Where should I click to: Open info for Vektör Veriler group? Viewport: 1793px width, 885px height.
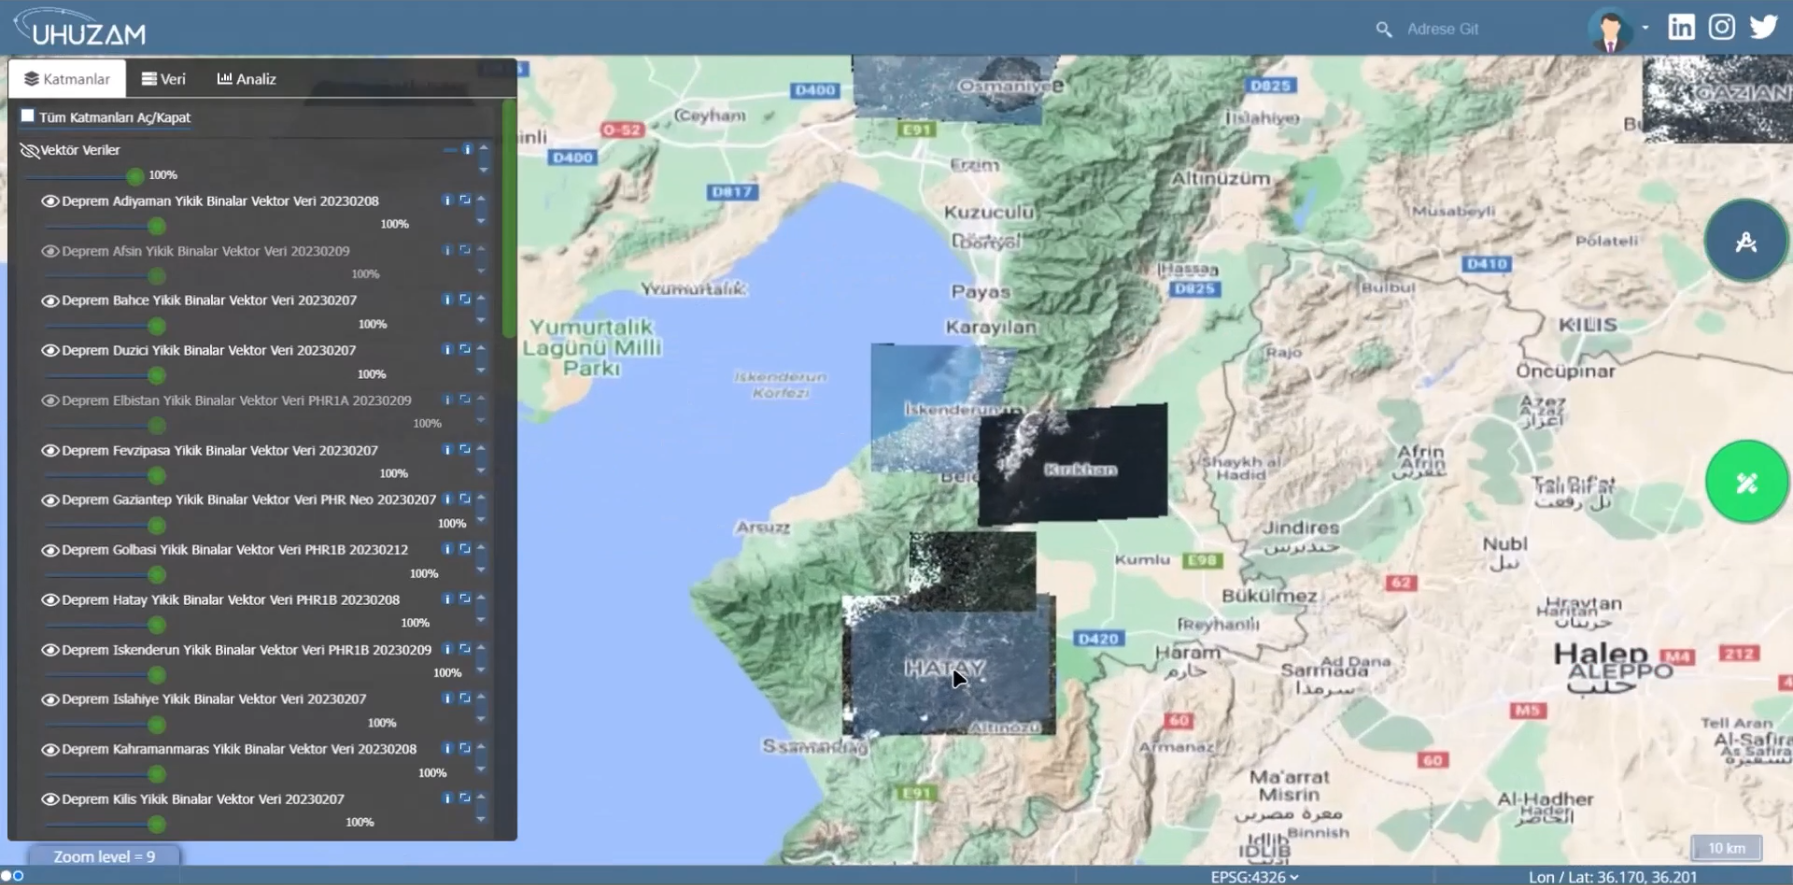tap(467, 149)
